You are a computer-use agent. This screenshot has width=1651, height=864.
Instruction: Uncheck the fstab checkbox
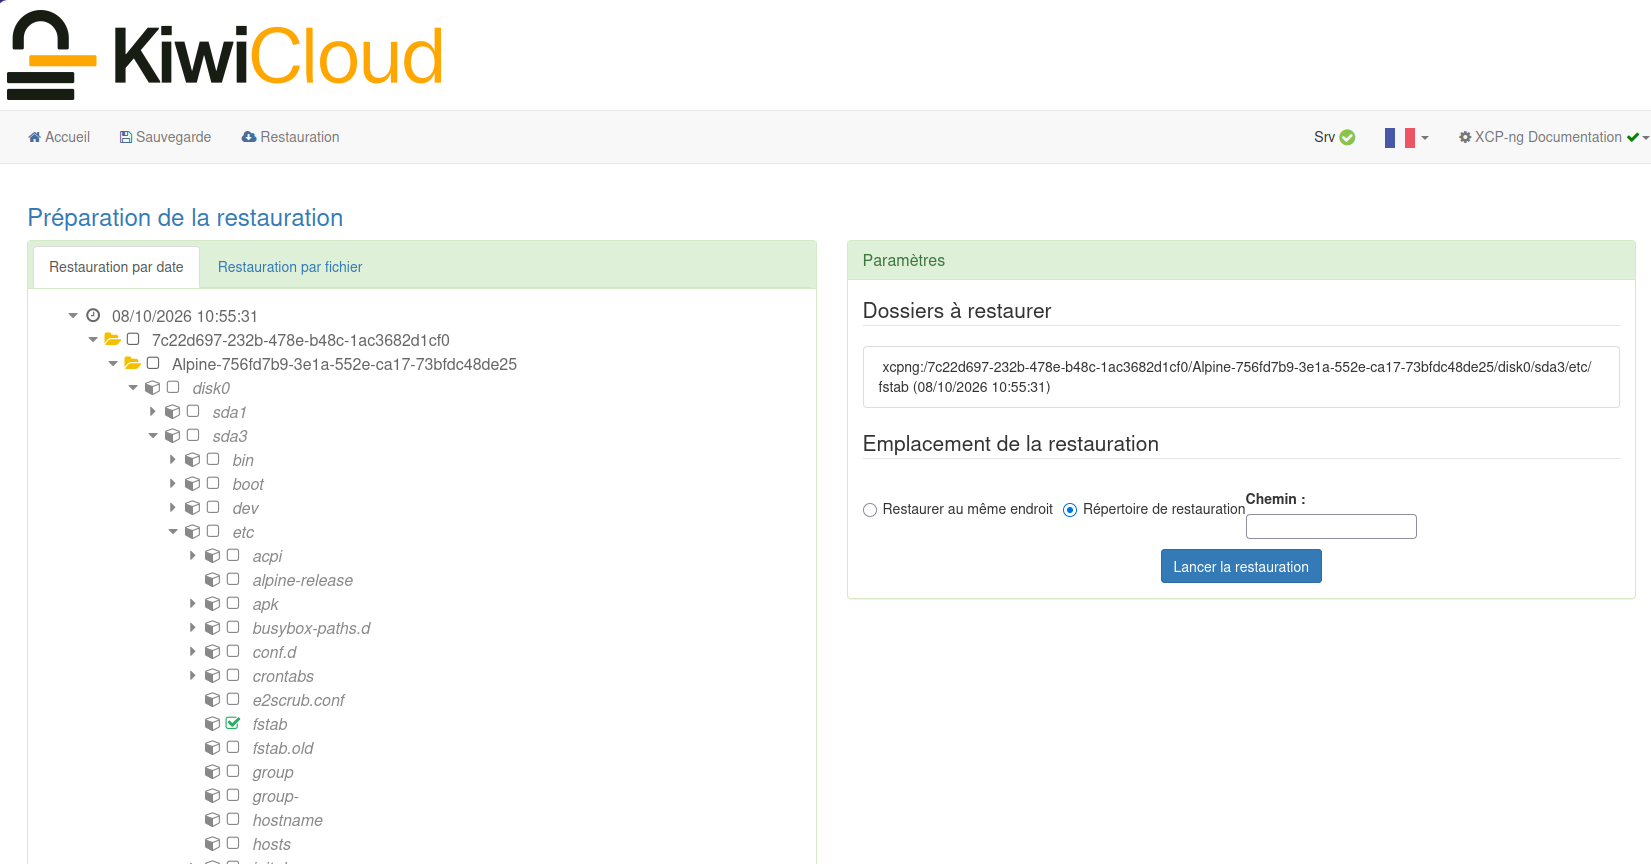coord(233,723)
